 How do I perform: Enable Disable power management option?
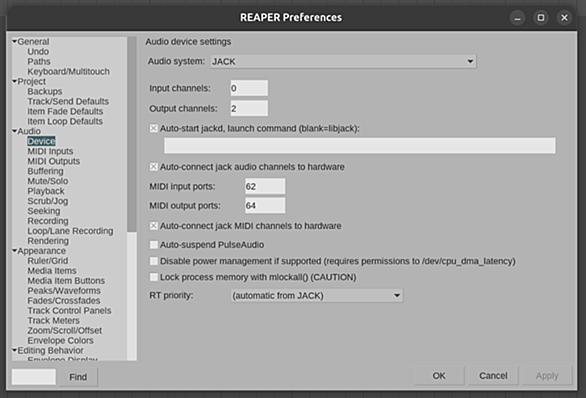tap(154, 261)
